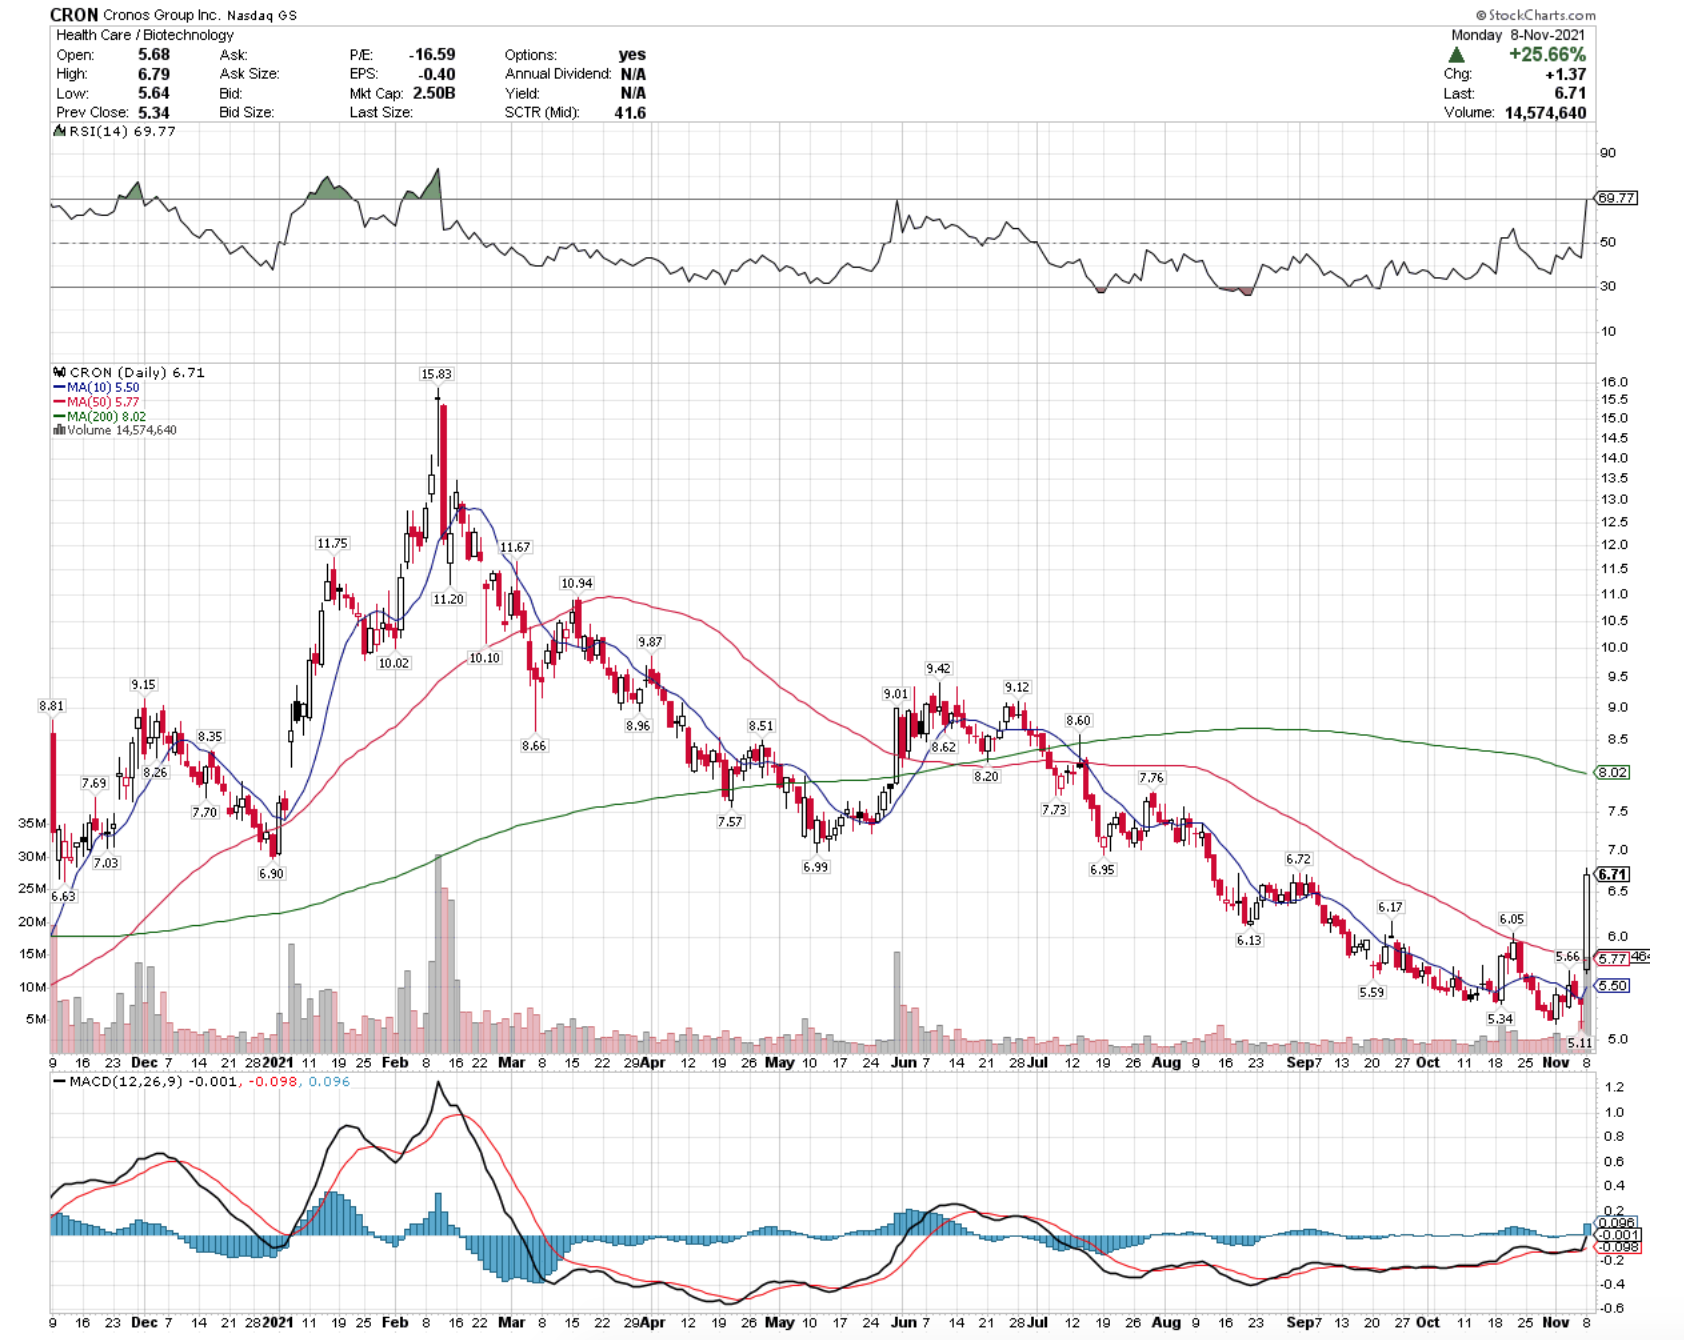Viewport: 1684px width, 1340px height.
Task: Click the CRON ticker symbol in the header
Action: [74, 15]
